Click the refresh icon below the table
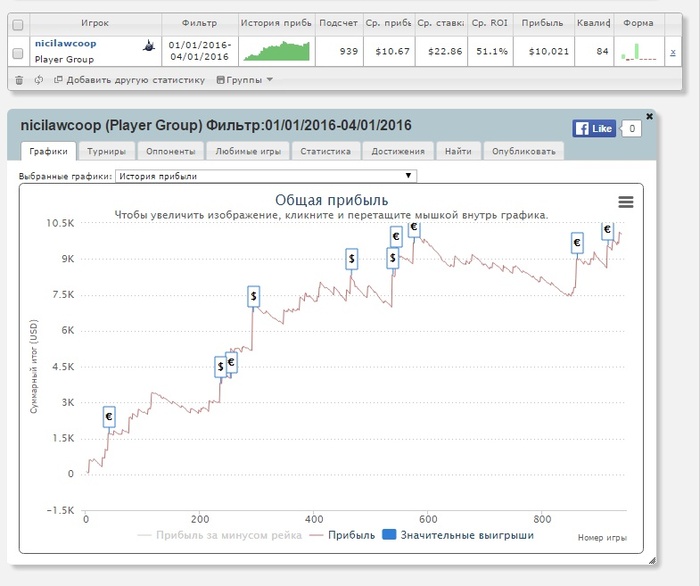Image resolution: width=700 pixels, height=586 pixels. pos(39,80)
